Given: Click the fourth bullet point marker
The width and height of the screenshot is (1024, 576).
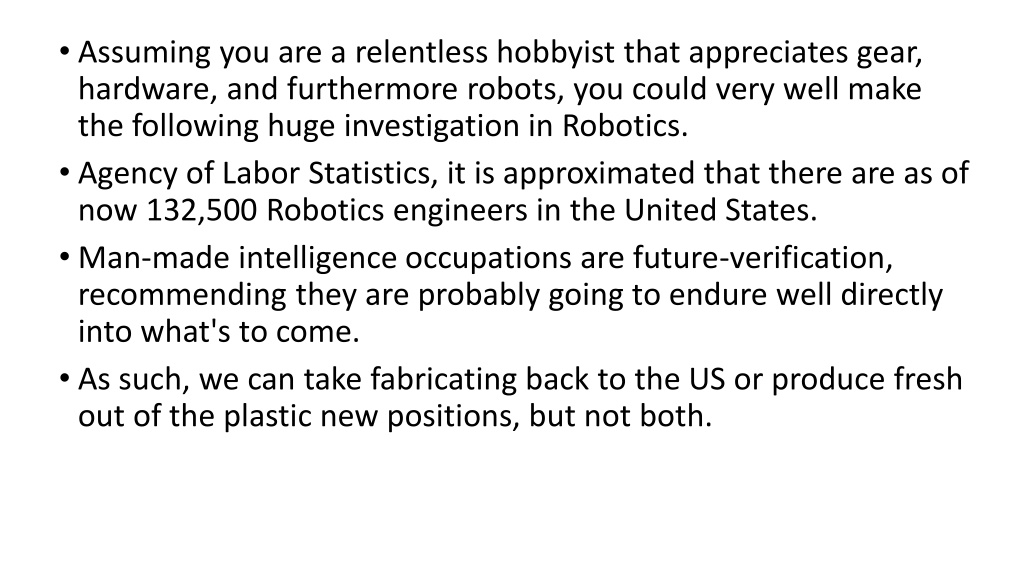Looking at the screenshot, I should coord(63,379).
